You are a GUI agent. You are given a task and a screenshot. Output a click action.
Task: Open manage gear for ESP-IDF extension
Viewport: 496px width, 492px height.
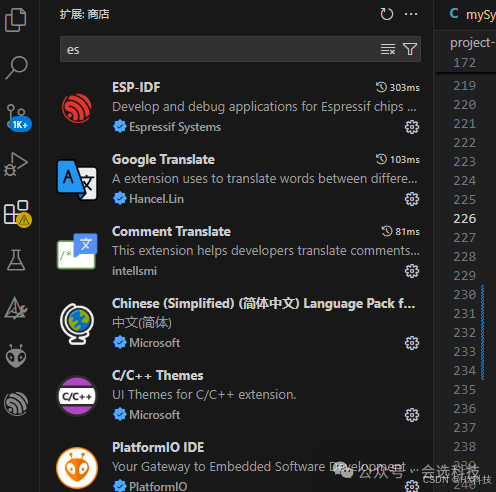(412, 127)
